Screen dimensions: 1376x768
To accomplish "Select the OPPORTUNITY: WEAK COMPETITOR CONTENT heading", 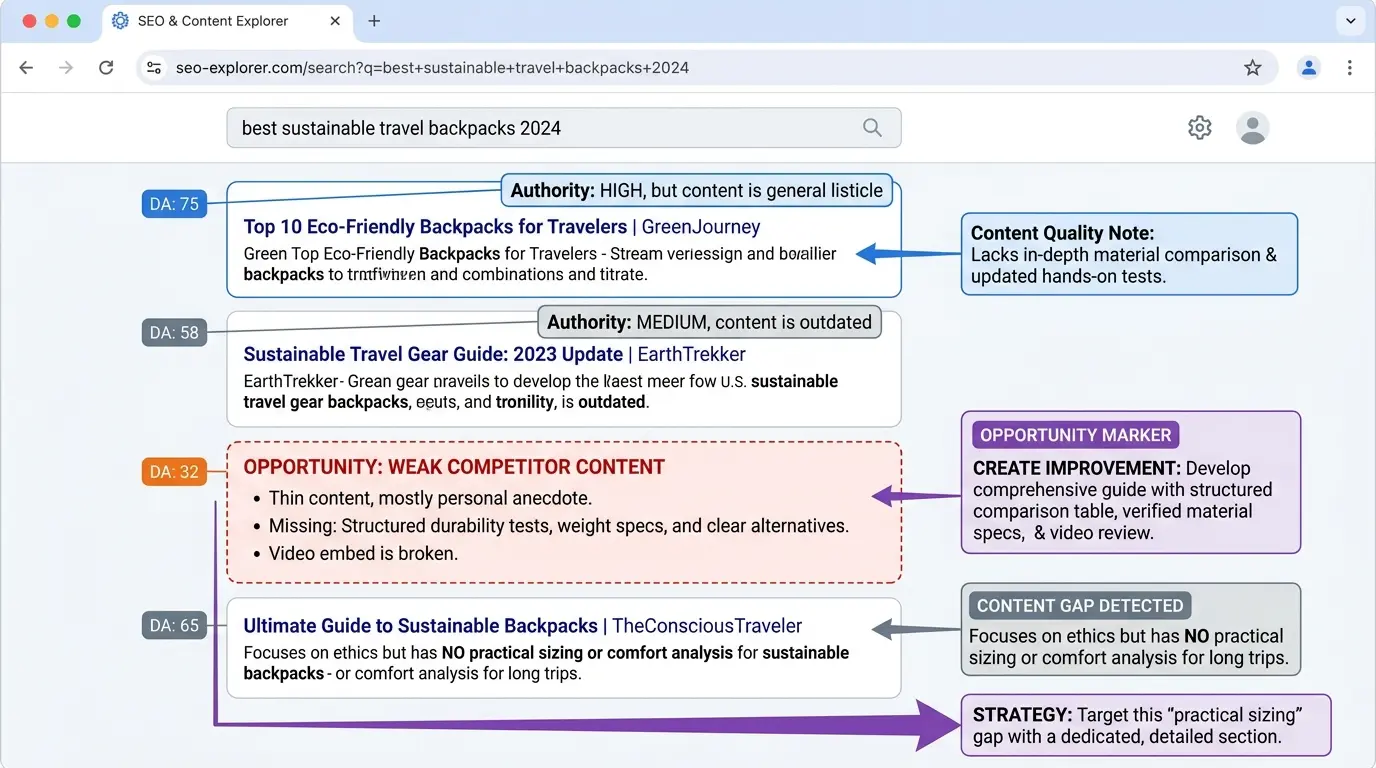I will click(x=454, y=467).
